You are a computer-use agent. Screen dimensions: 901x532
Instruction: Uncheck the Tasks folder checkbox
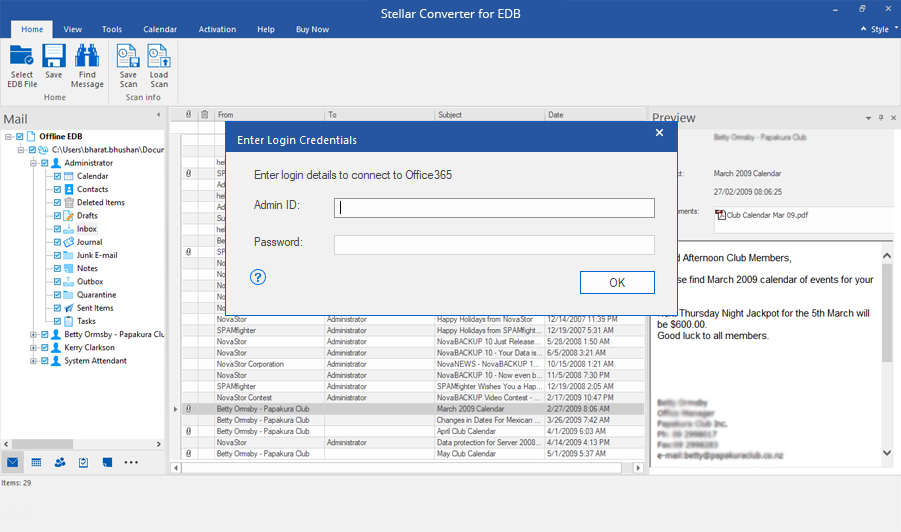(x=57, y=321)
